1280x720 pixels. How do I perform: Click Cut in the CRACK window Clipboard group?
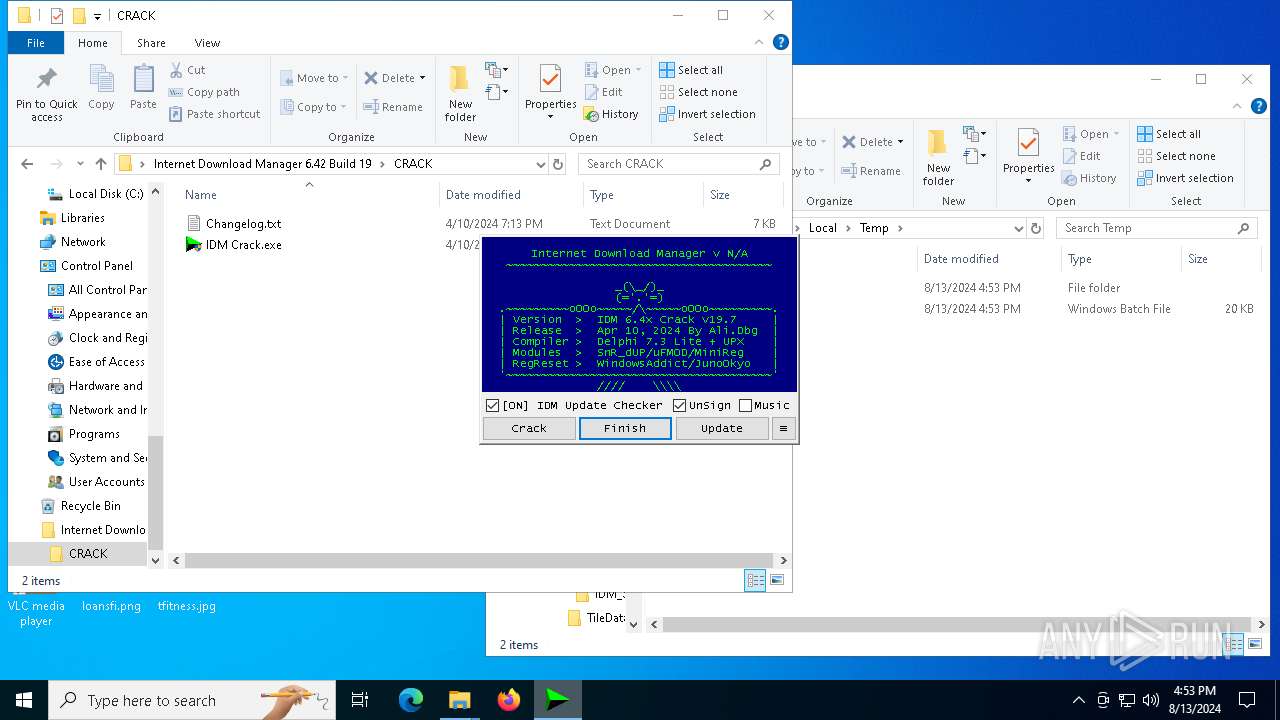coord(187,70)
